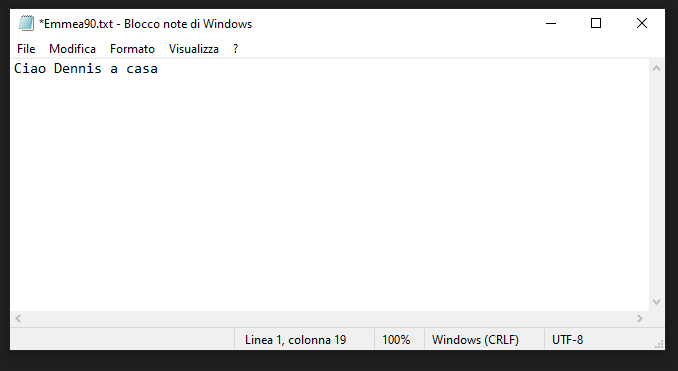Click the horizontal scrollbar right arrow
Viewport: 678px width, 371px height.
click(x=640, y=319)
